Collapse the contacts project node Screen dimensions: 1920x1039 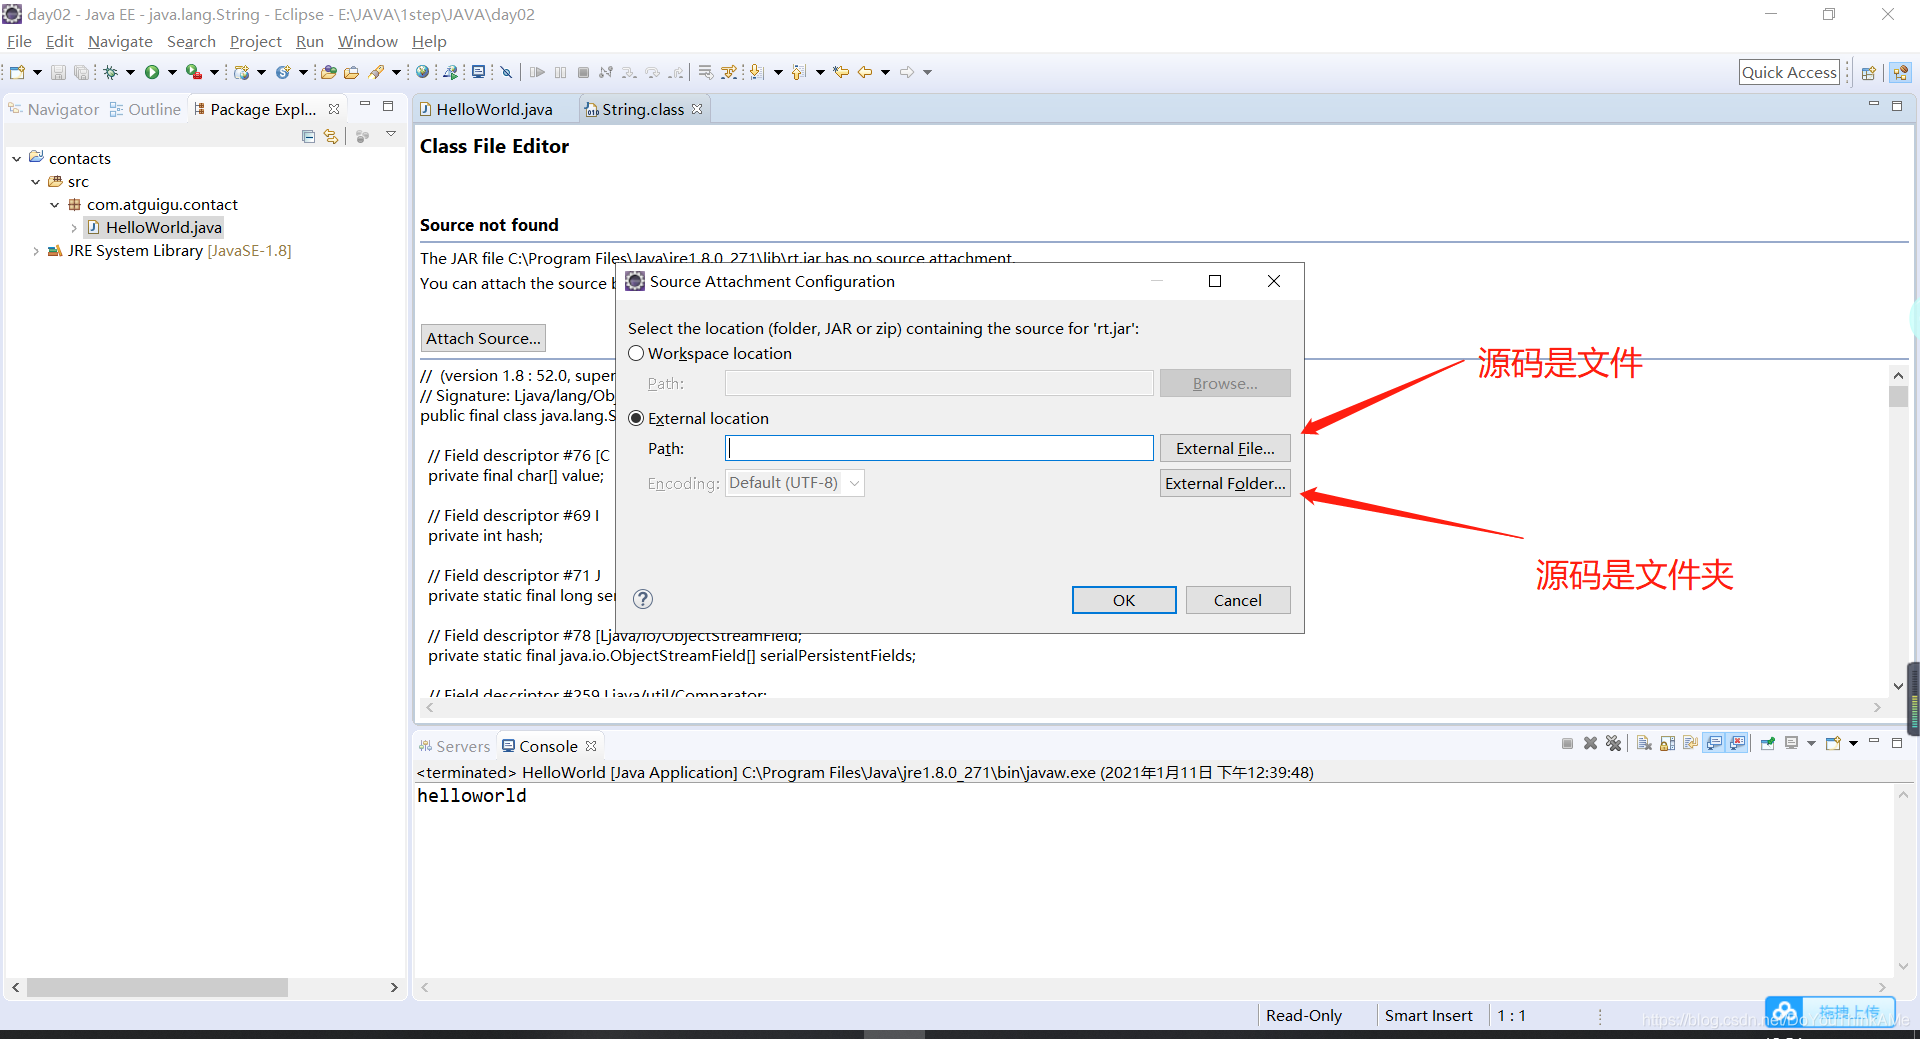(16, 159)
